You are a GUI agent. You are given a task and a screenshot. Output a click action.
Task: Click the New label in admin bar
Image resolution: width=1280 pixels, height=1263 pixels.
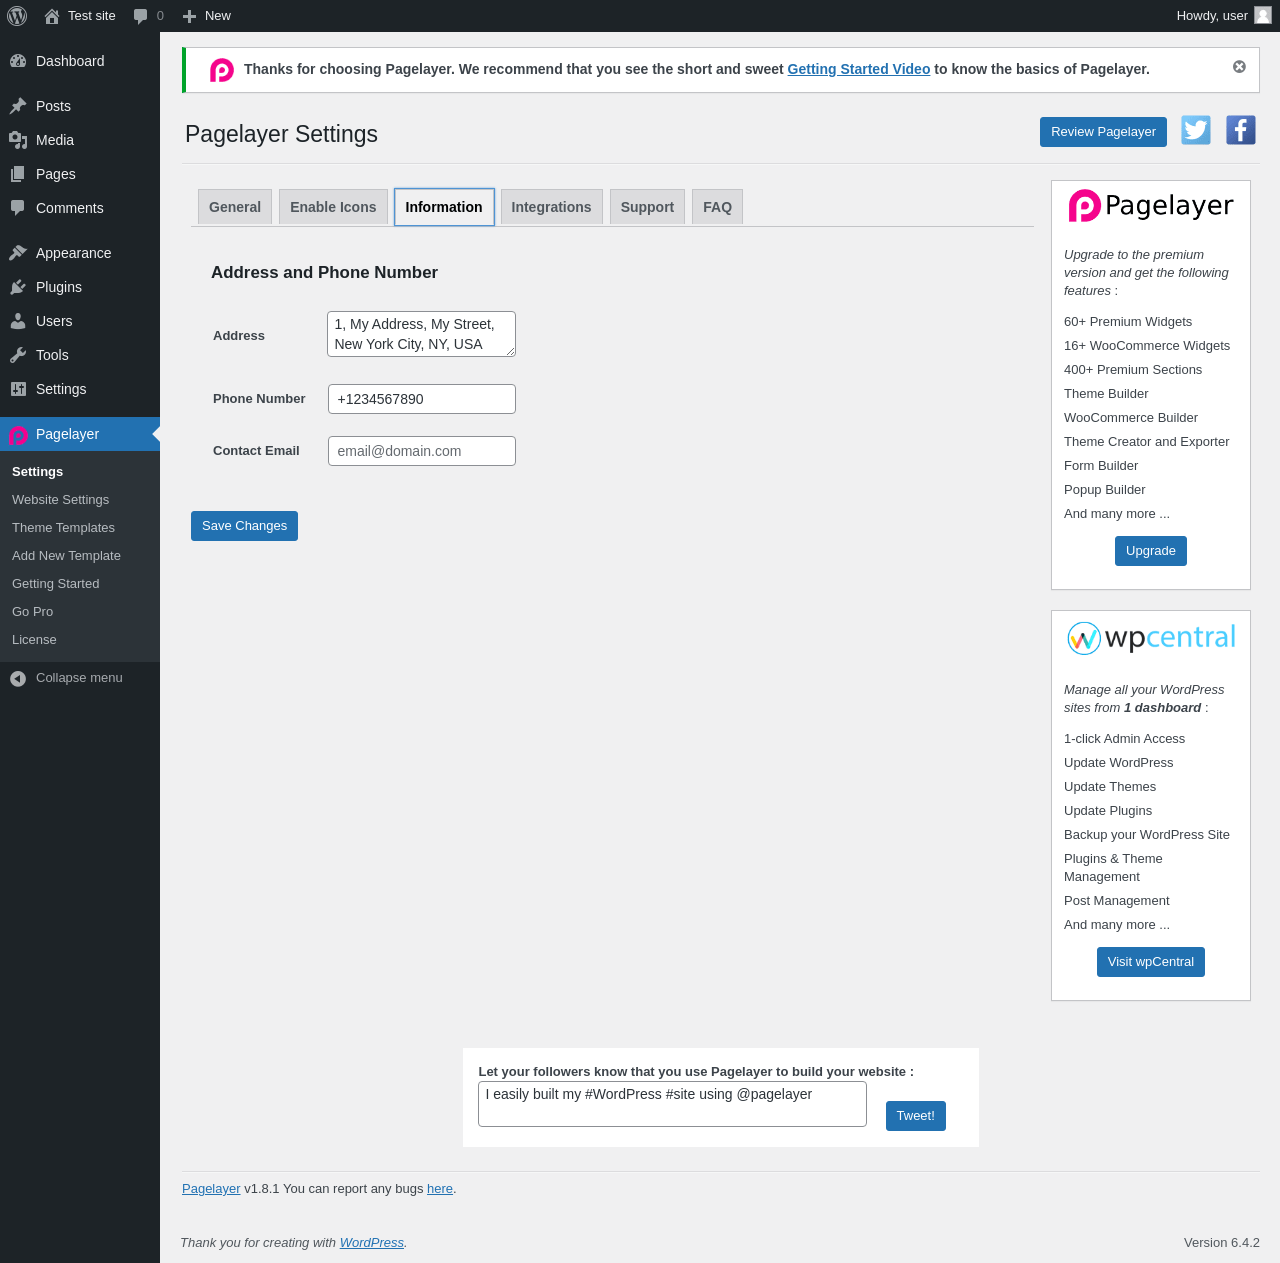(218, 16)
